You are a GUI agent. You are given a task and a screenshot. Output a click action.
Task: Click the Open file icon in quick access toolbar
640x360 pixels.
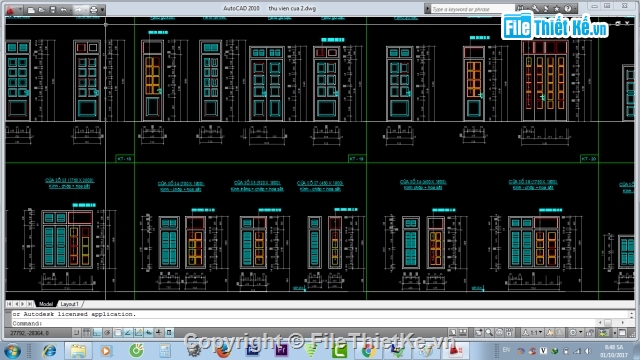[42, 10]
